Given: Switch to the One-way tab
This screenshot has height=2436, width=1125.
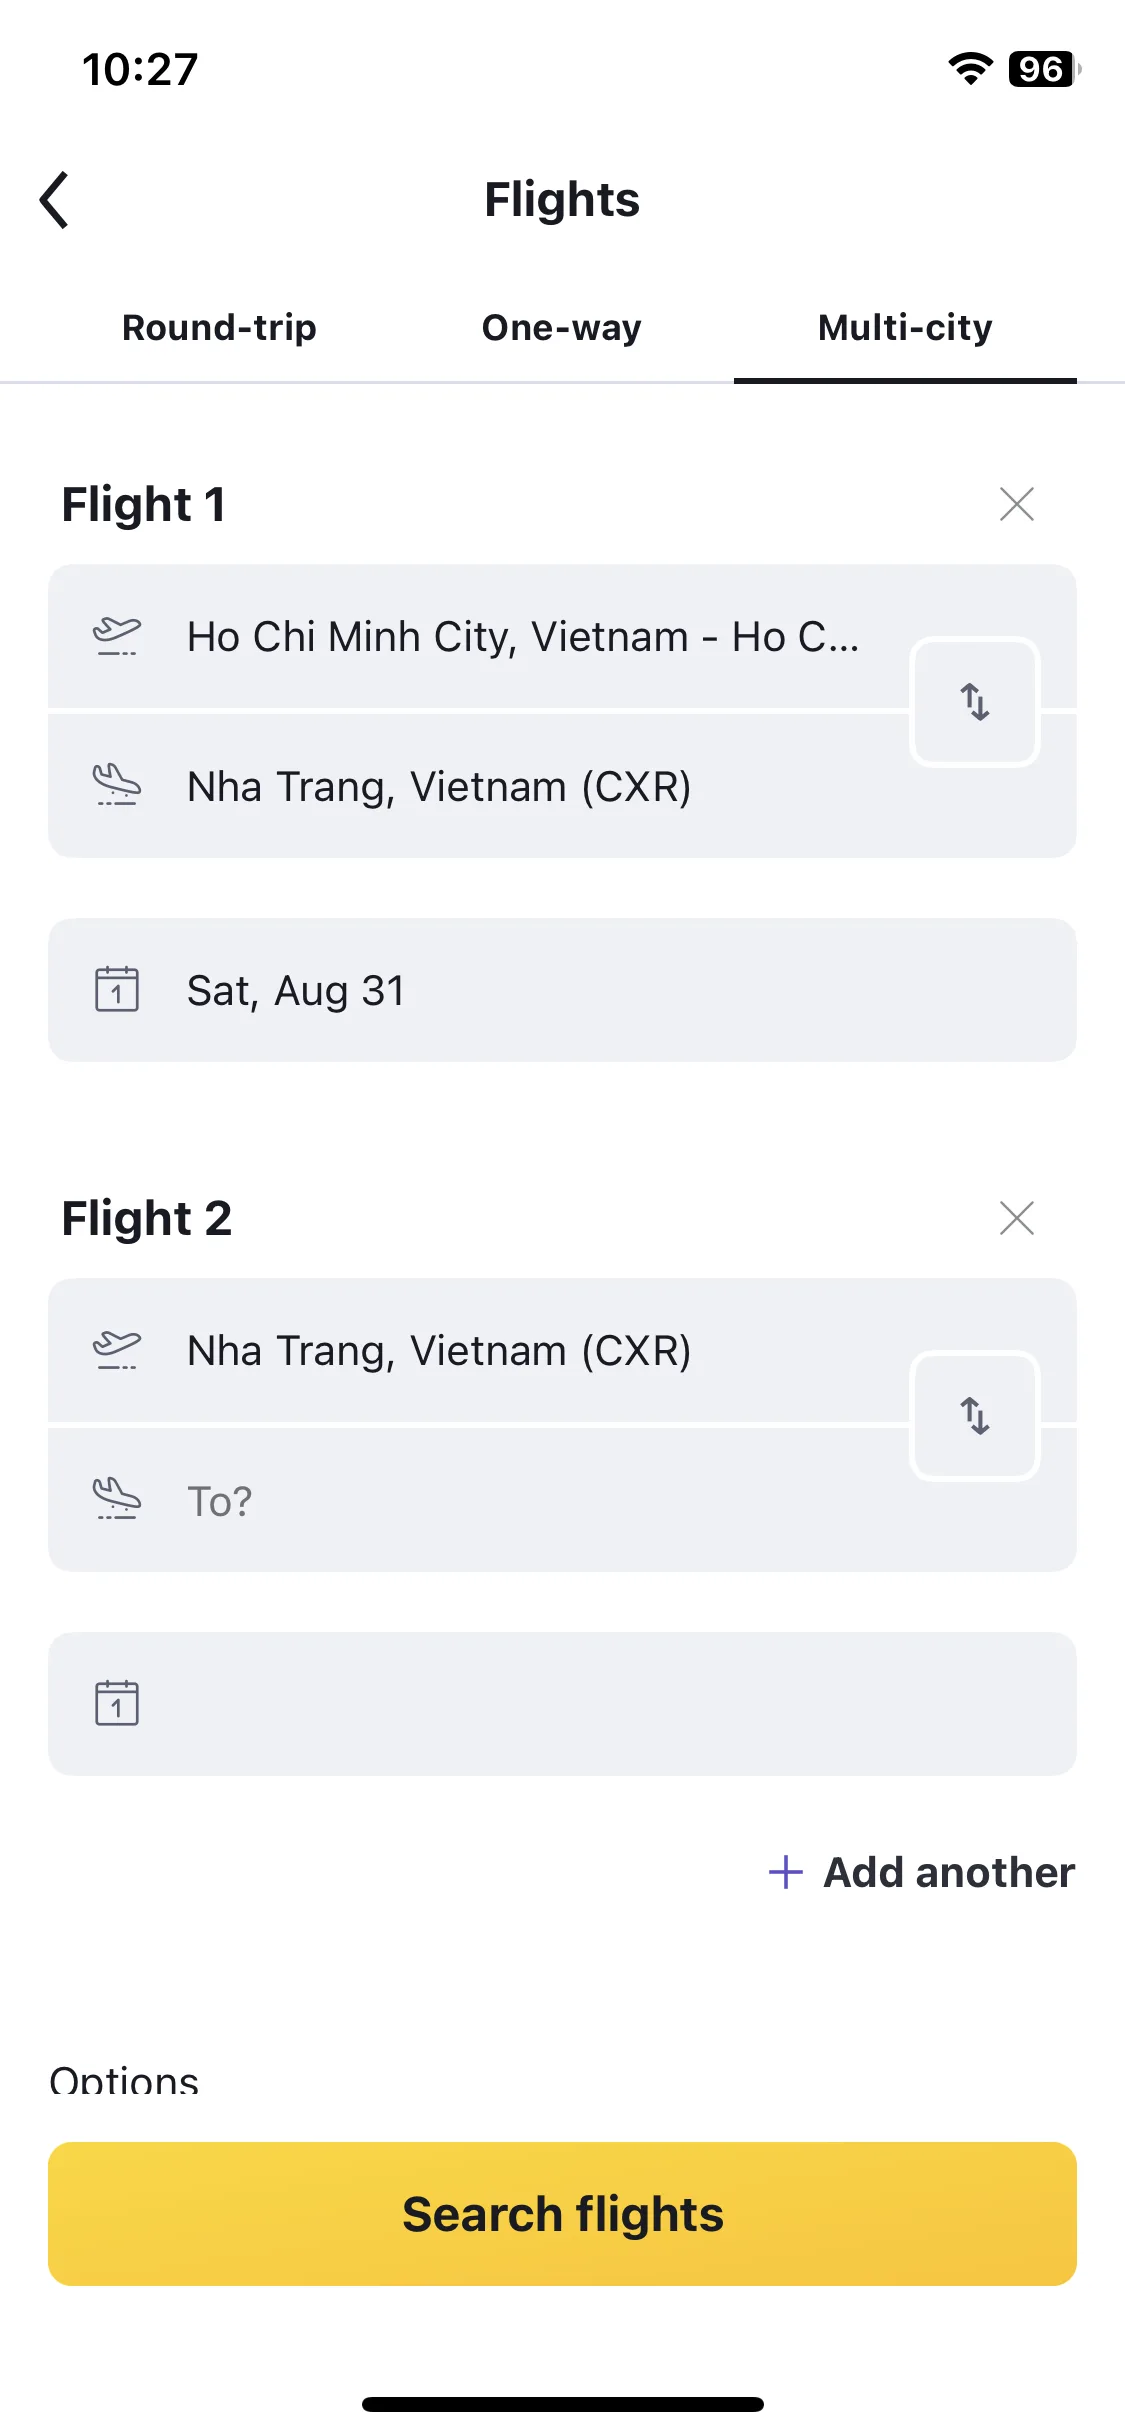Looking at the screenshot, I should click(562, 328).
